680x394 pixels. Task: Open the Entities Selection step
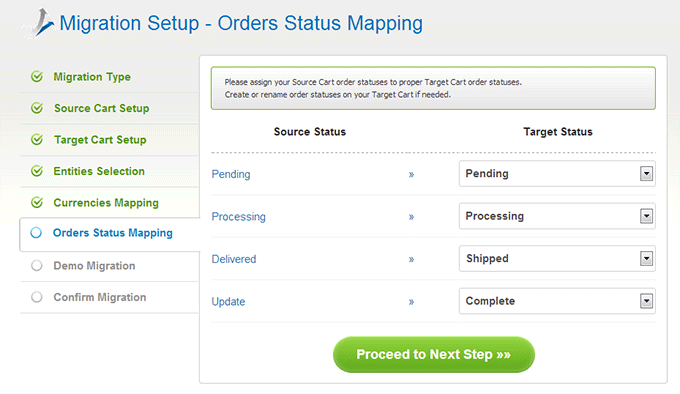(99, 171)
